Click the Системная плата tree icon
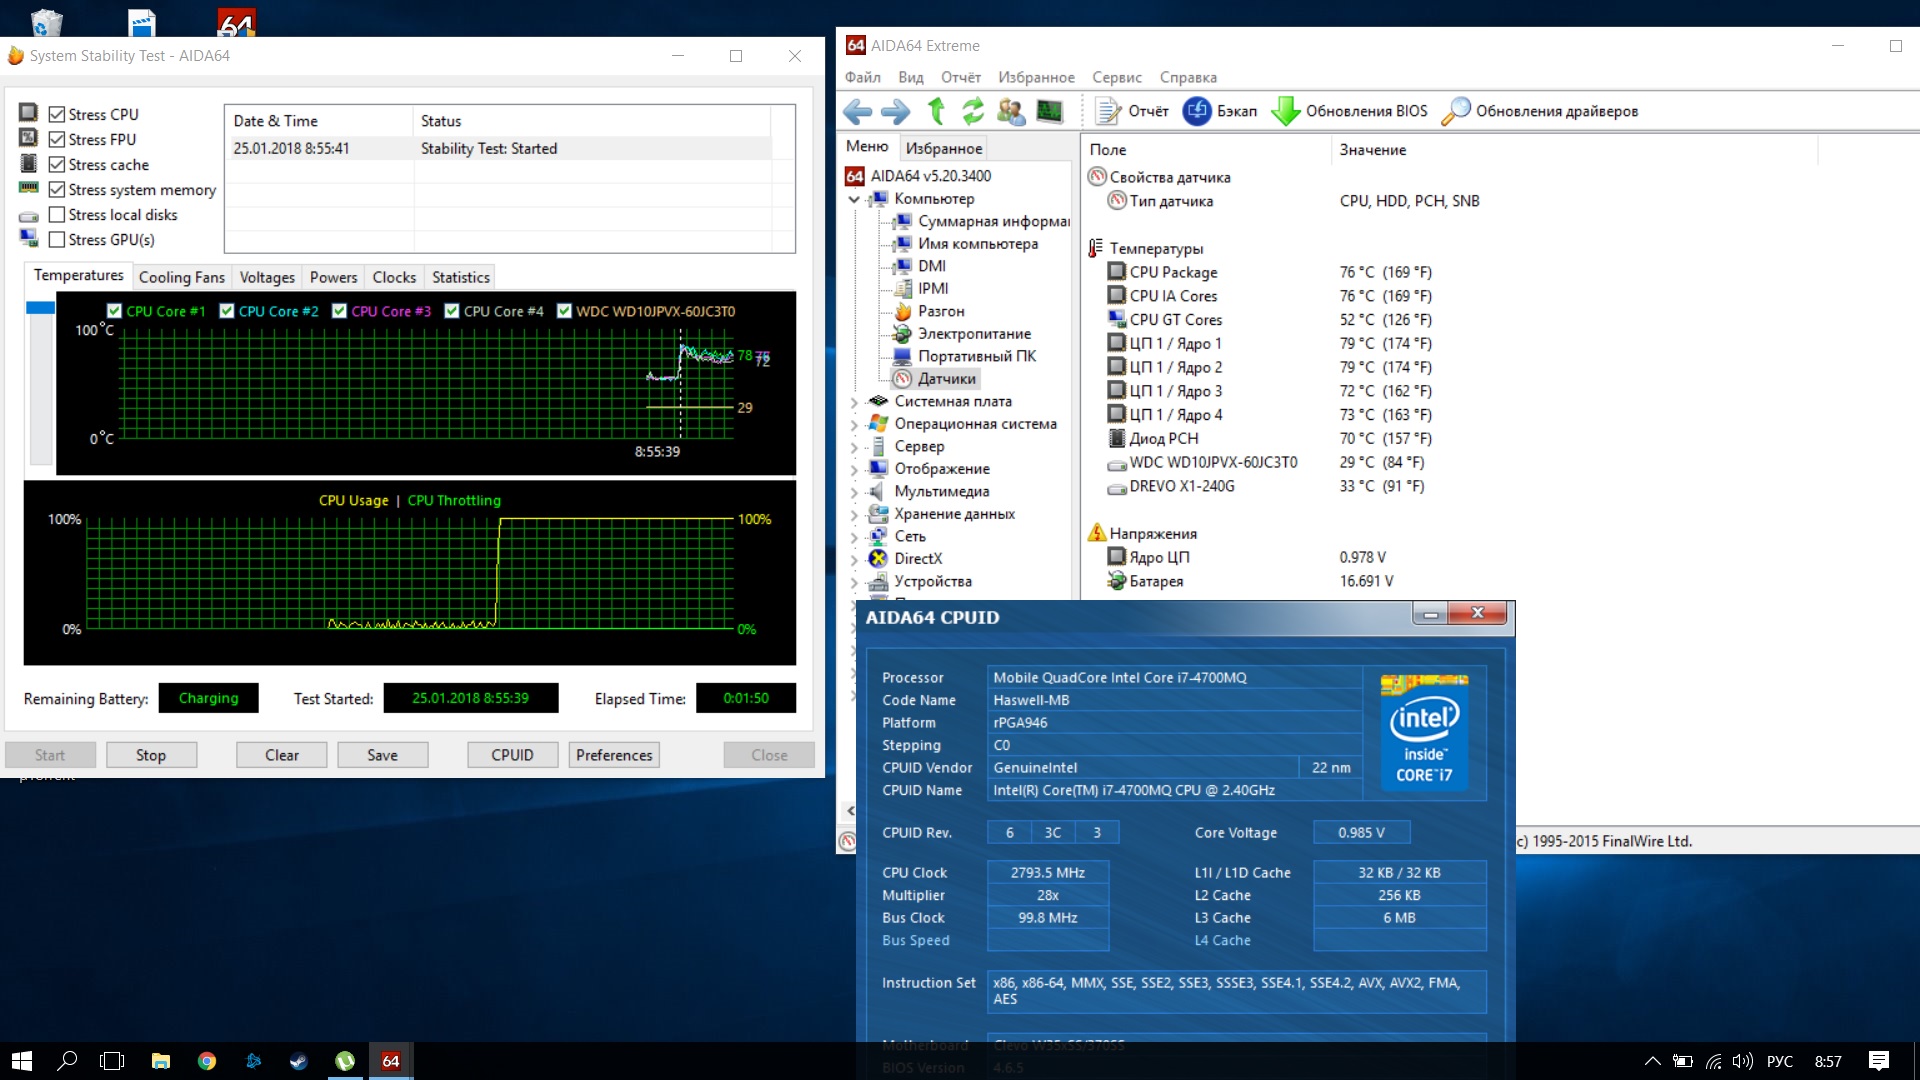 (x=879, y=401)
